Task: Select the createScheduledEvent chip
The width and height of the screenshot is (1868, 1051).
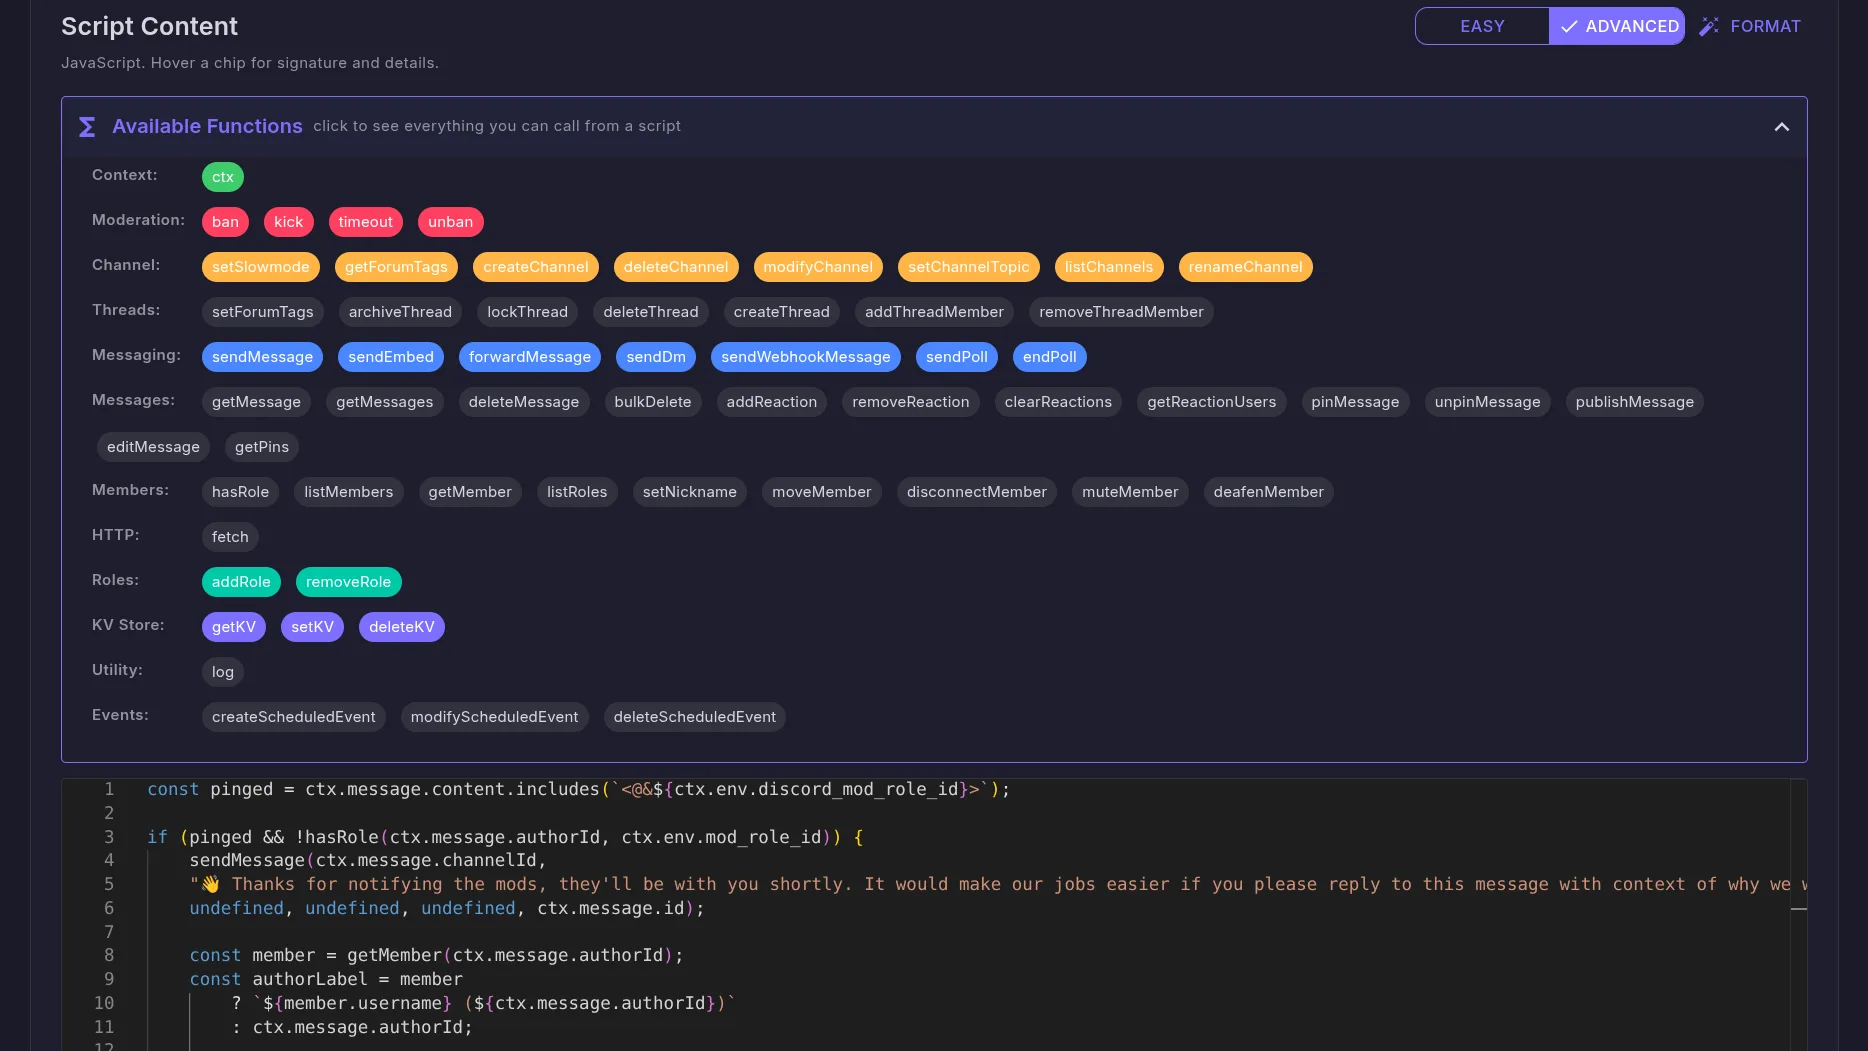Action: 294,717
